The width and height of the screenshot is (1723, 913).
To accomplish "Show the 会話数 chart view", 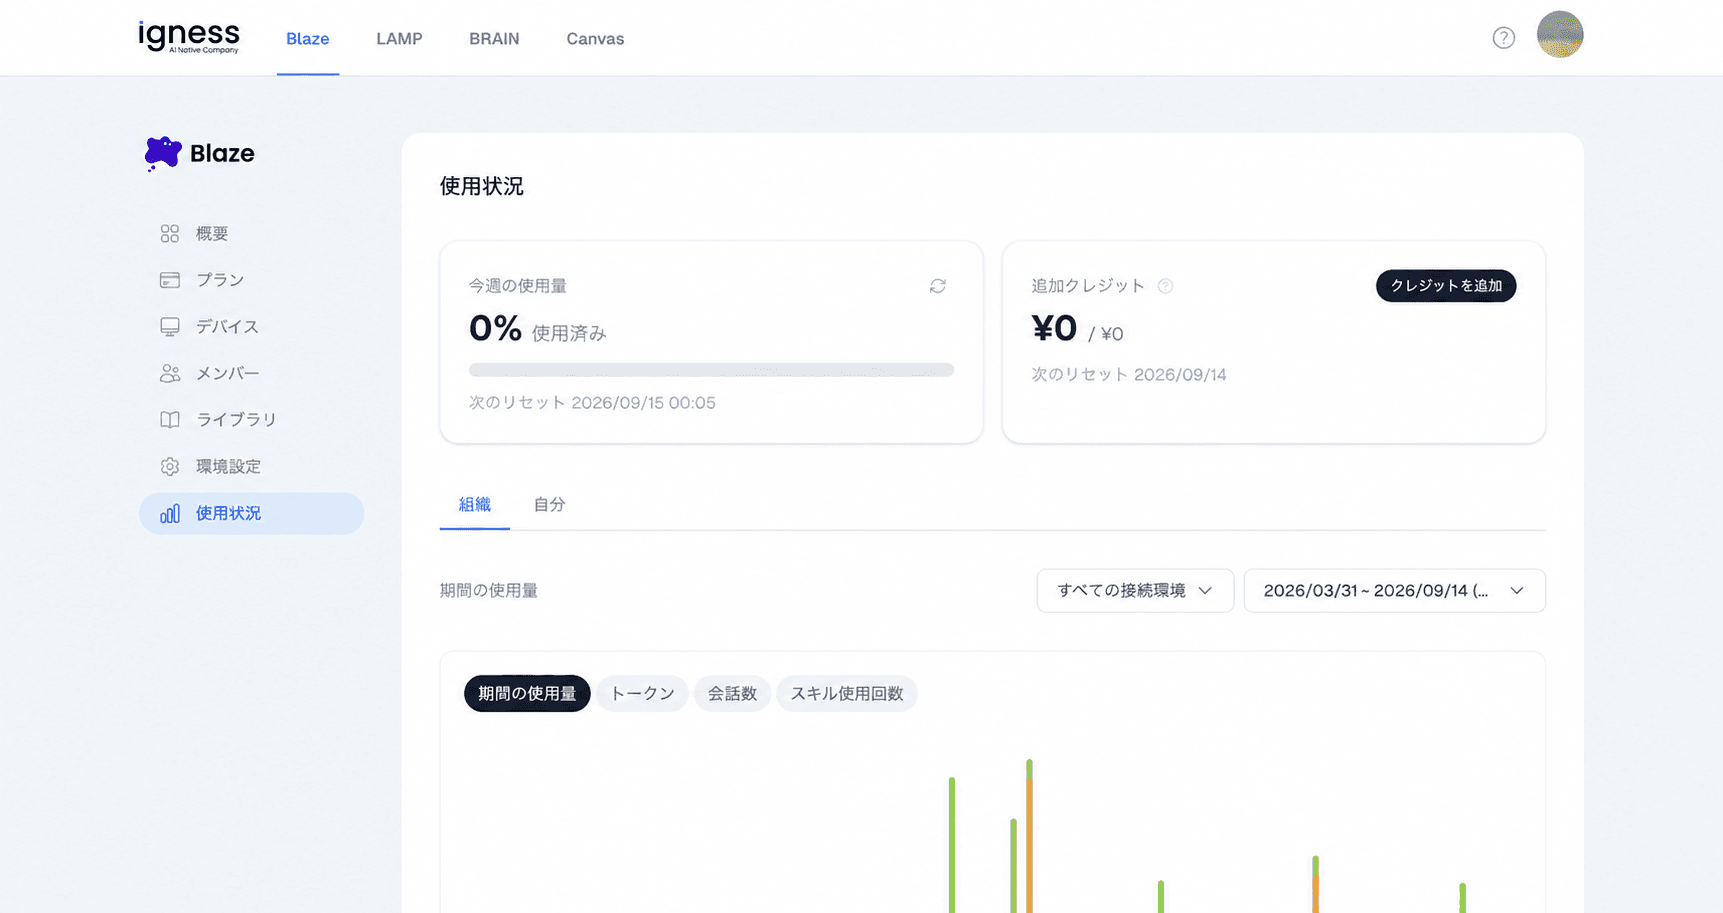I will pyautogui.click(x=732, y=694).
